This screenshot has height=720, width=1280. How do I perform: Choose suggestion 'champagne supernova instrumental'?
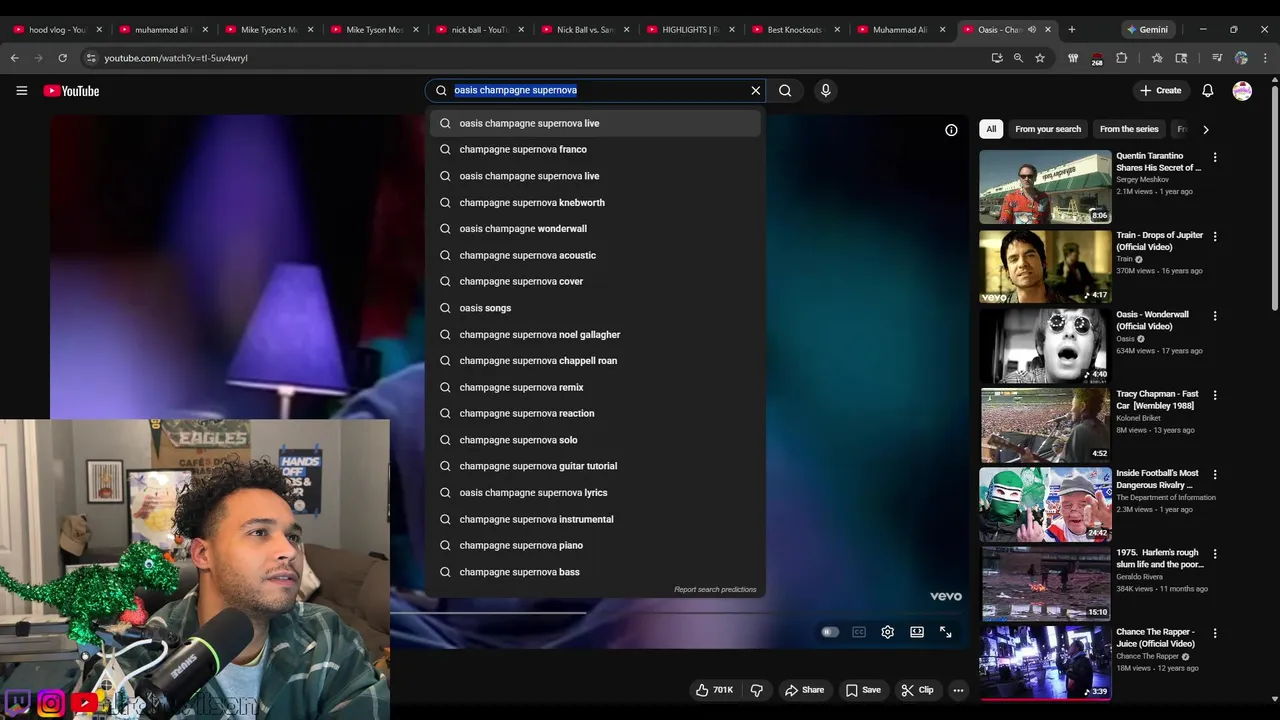coord(595,519)
